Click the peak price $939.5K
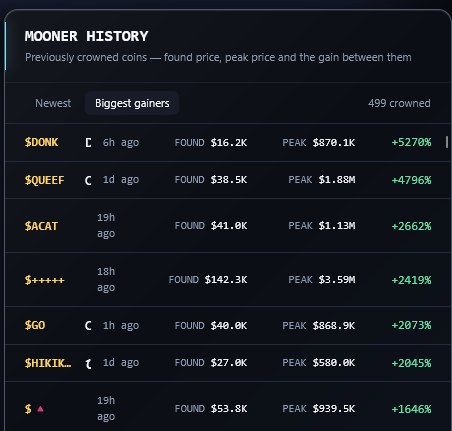Image resolution: width=452 pixels, height=431 pixels. (334, 409)
